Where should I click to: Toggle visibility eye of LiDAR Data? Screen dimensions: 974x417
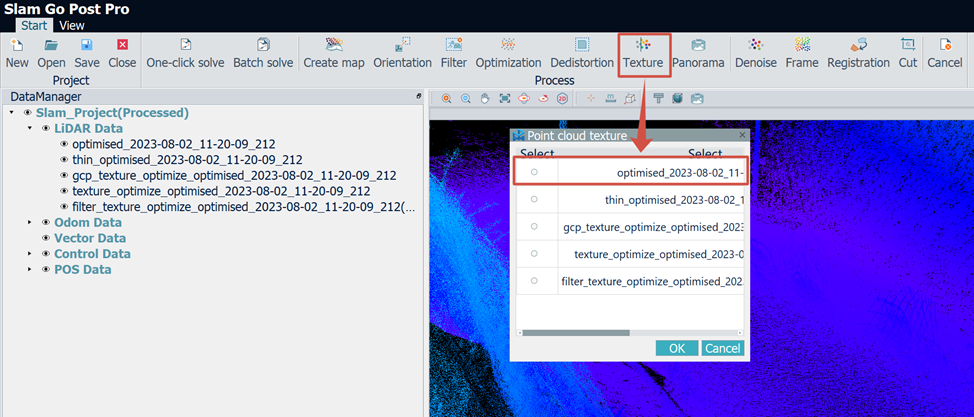click(x=46, y=129)
